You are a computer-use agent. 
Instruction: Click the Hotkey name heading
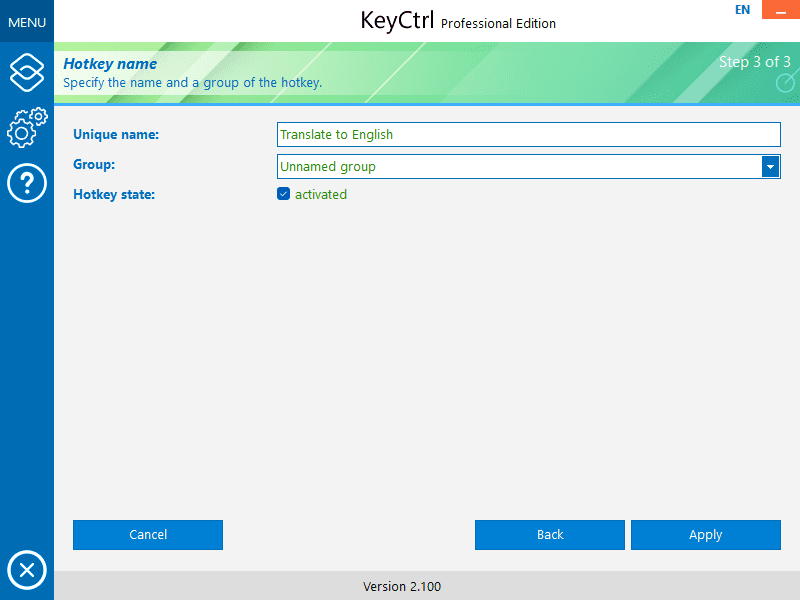point(110,64)
